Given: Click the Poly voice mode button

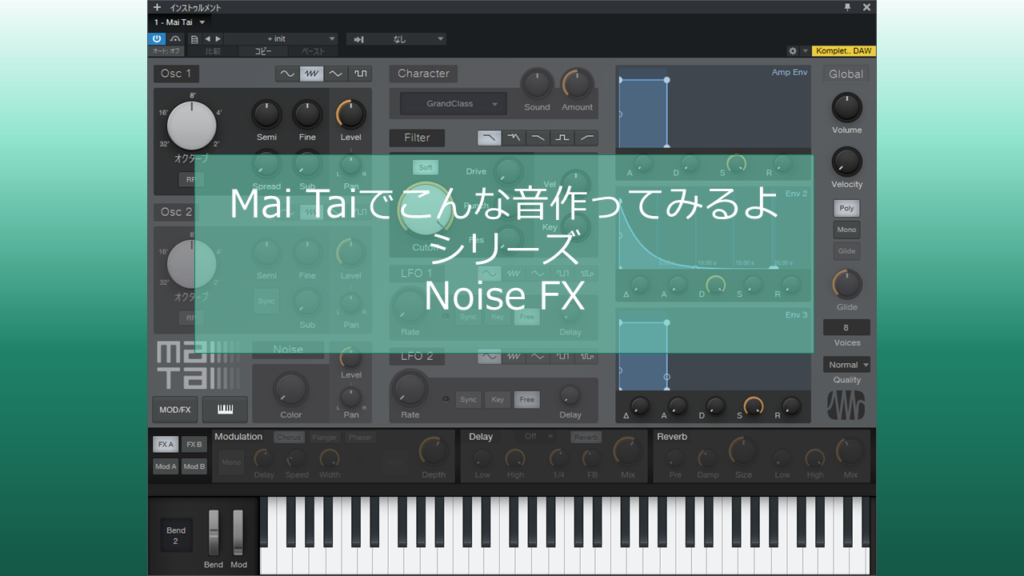Looking at the screenshot, I should point(846,208).
